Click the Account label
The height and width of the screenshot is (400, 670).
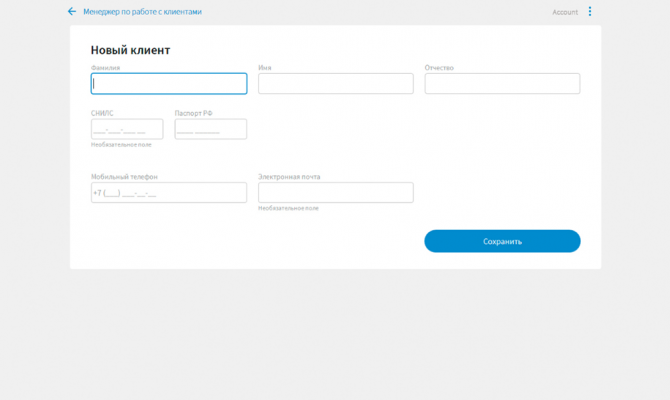point(565,12)
